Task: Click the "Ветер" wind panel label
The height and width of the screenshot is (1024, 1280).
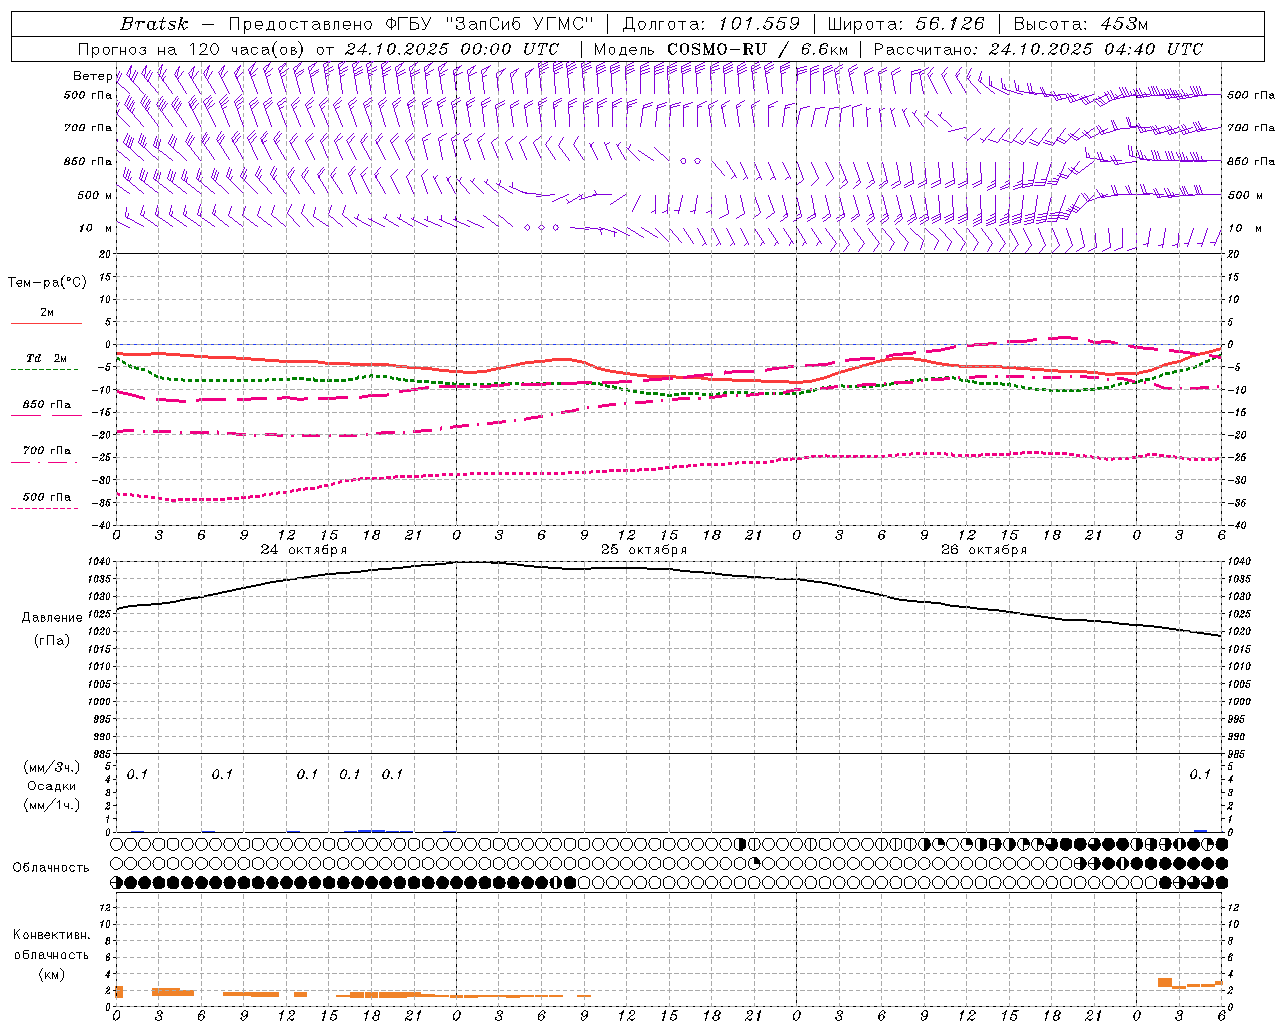Action: (x=92, y=76)
